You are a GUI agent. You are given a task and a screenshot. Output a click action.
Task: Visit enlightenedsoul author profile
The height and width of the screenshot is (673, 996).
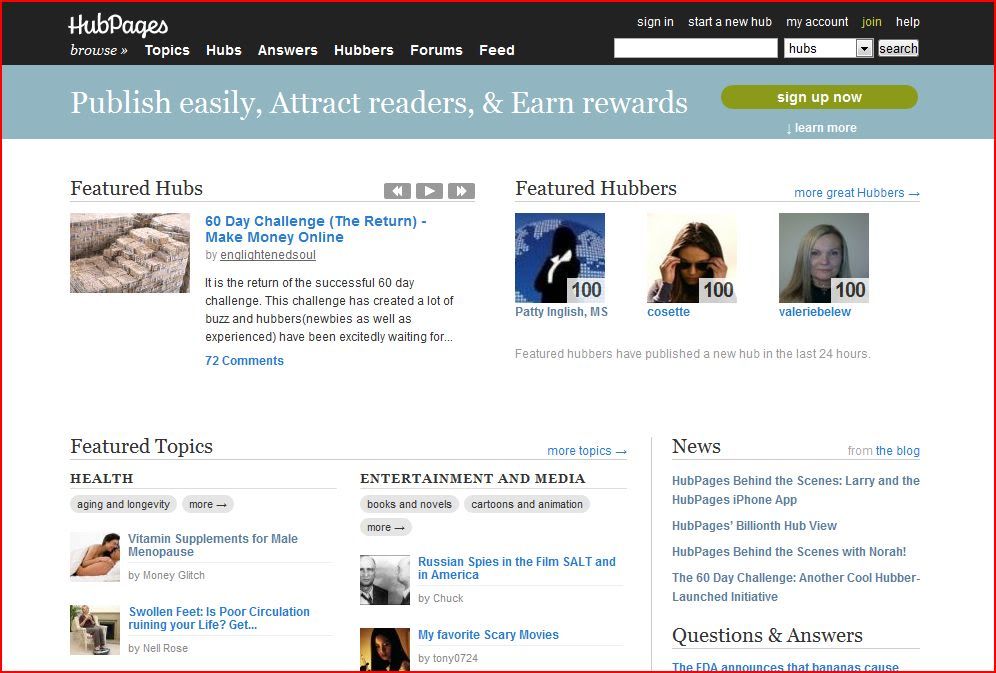[268, 255]
